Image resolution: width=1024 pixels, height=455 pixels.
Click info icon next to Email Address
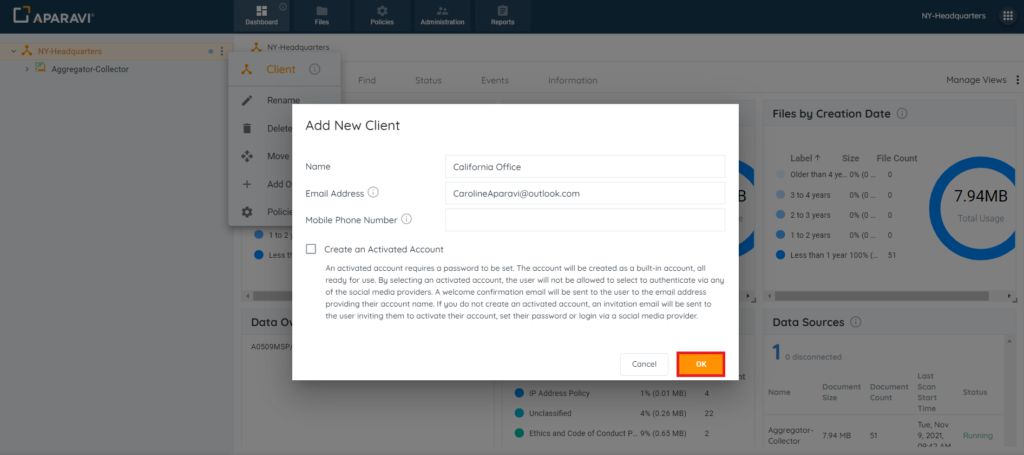coord(373,192)
